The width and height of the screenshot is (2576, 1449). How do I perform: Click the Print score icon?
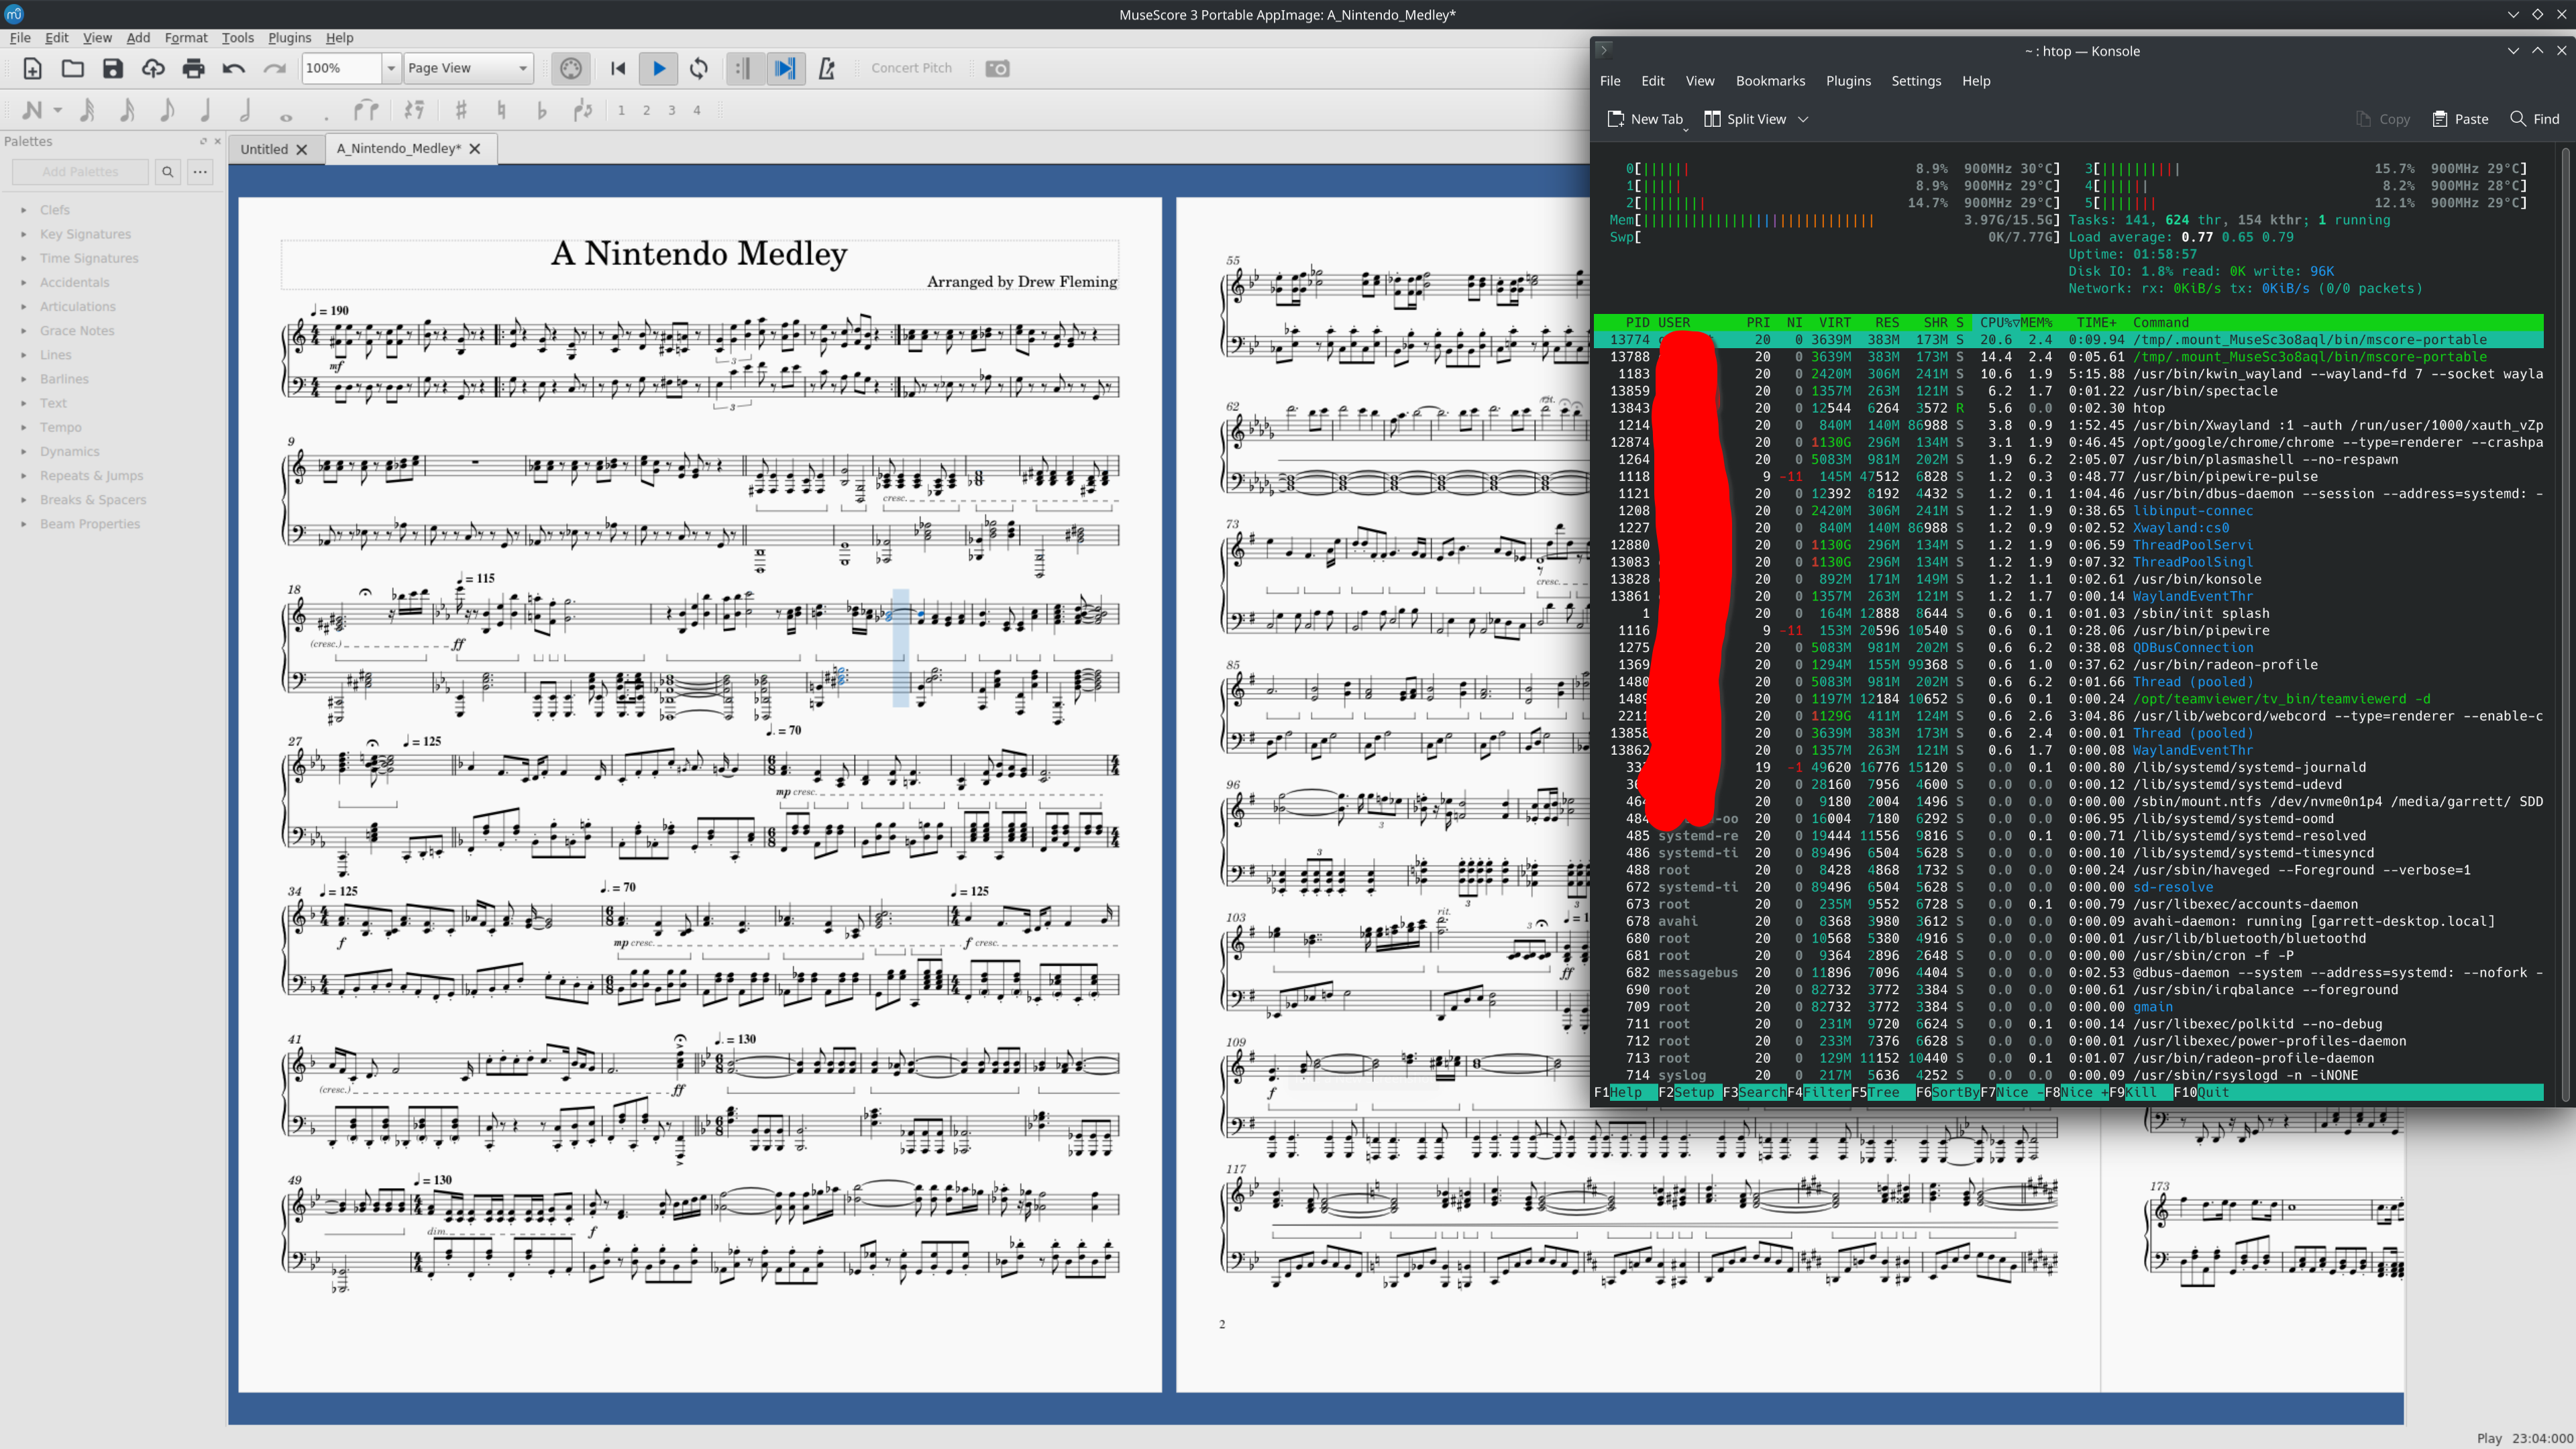point(193,68)
